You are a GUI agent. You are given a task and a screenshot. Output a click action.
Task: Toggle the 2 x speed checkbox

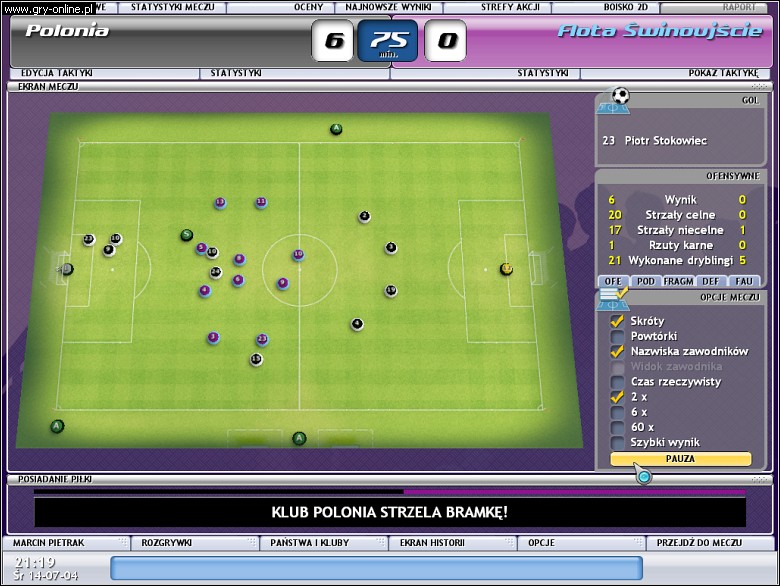pos(617,397)
